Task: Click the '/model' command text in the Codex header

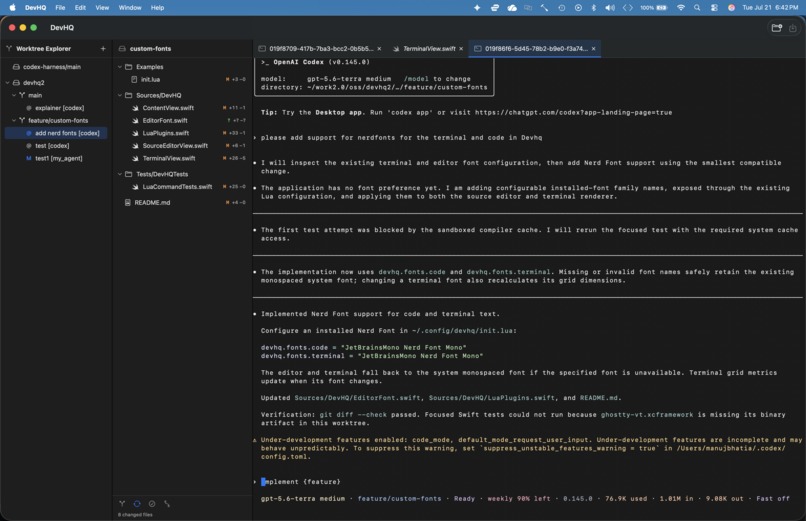Action: [416, 79]
